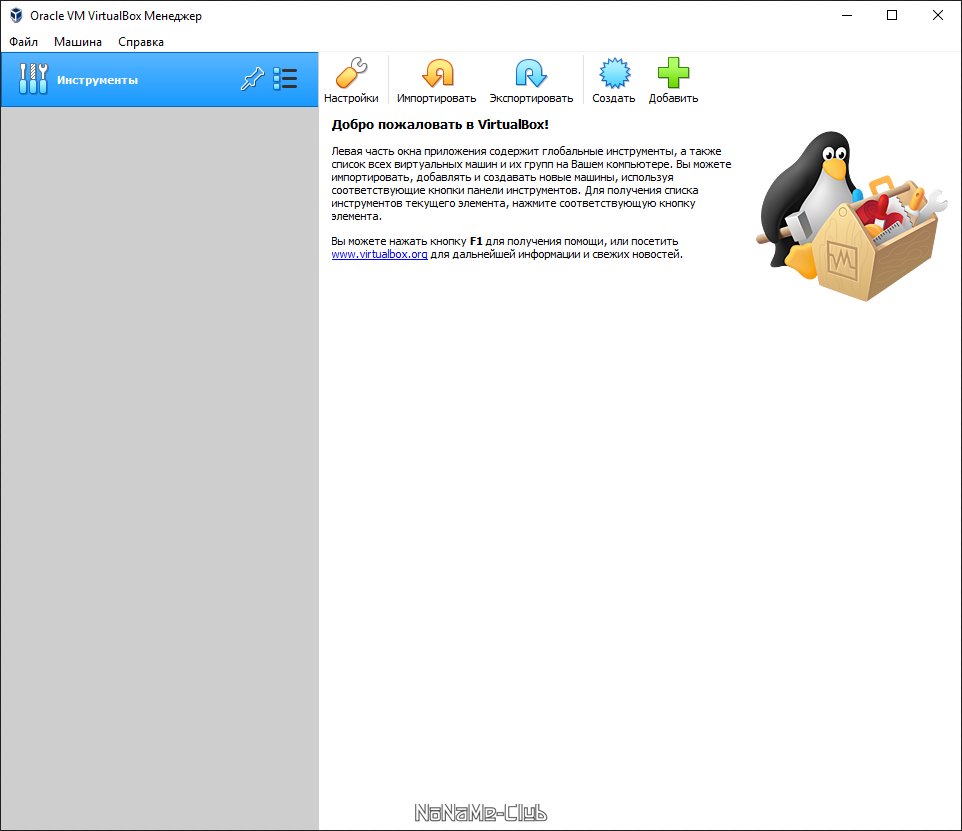This screenshot has width=962, height=831.
Task: Open the Справка menu
Action: pos(141,42)
